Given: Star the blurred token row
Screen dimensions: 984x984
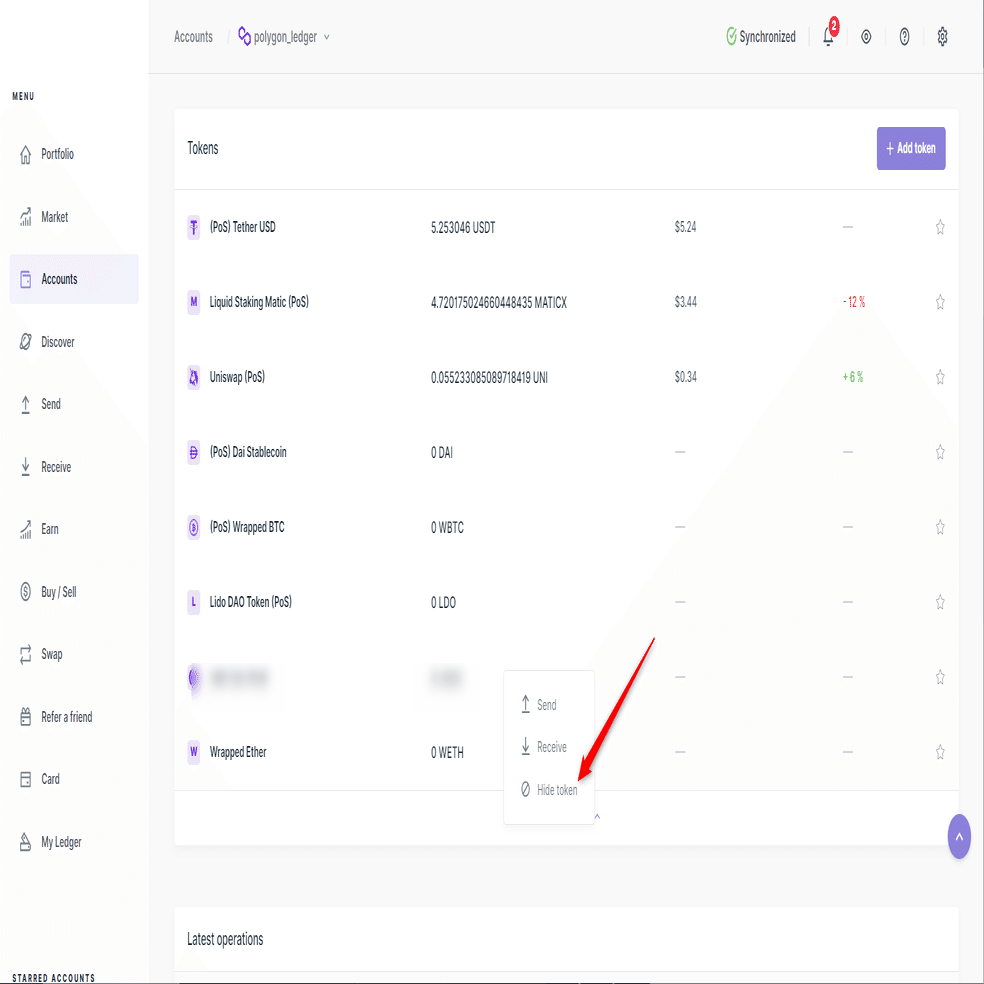Looking at the screenshot, I should pos(940,677).
